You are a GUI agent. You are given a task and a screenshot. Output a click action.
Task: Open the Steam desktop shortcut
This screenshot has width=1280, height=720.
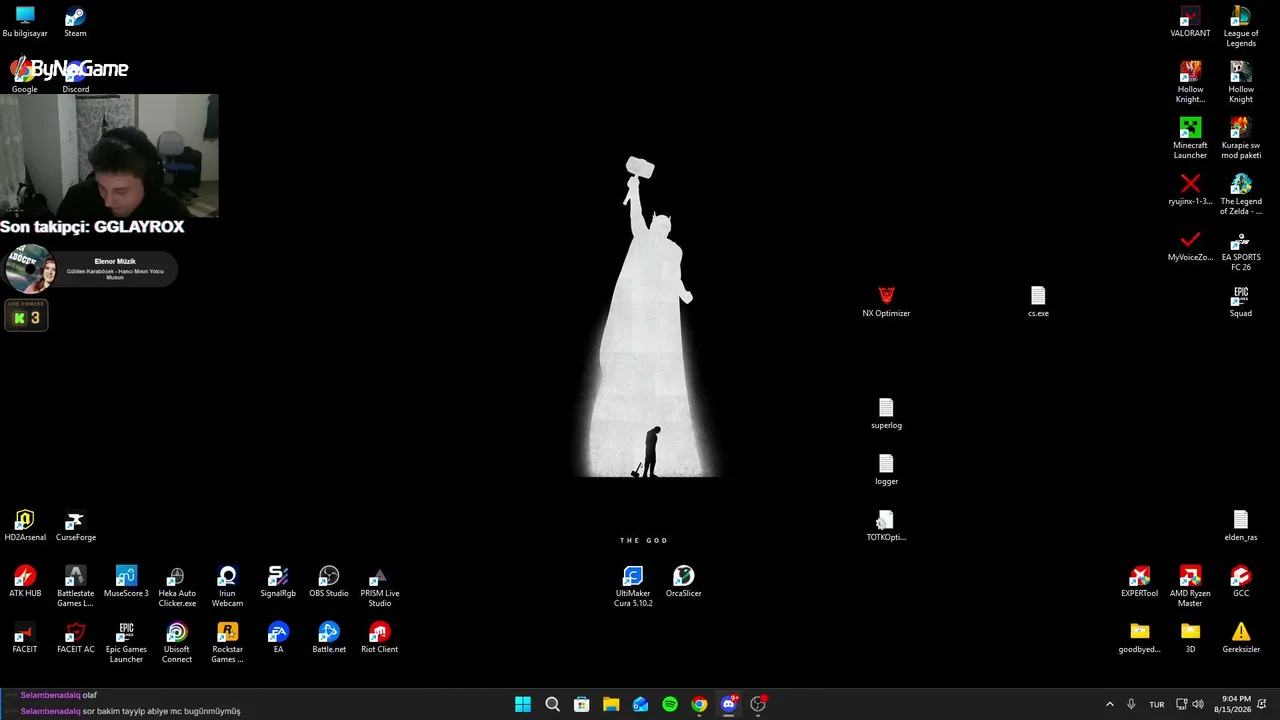click(75, 22)
